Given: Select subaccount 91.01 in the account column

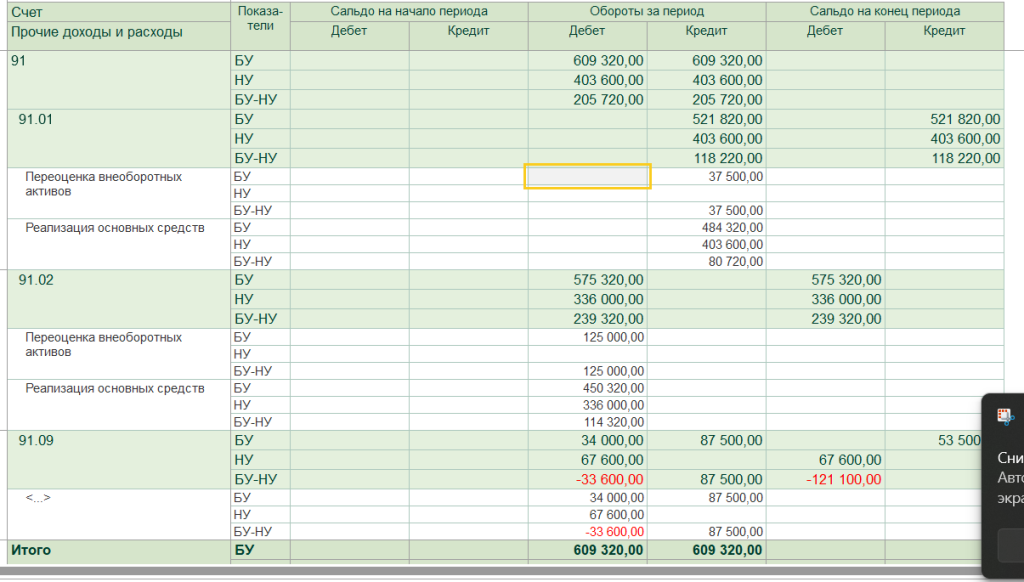Looking at the screenshot, I should (x=35, y=120).
